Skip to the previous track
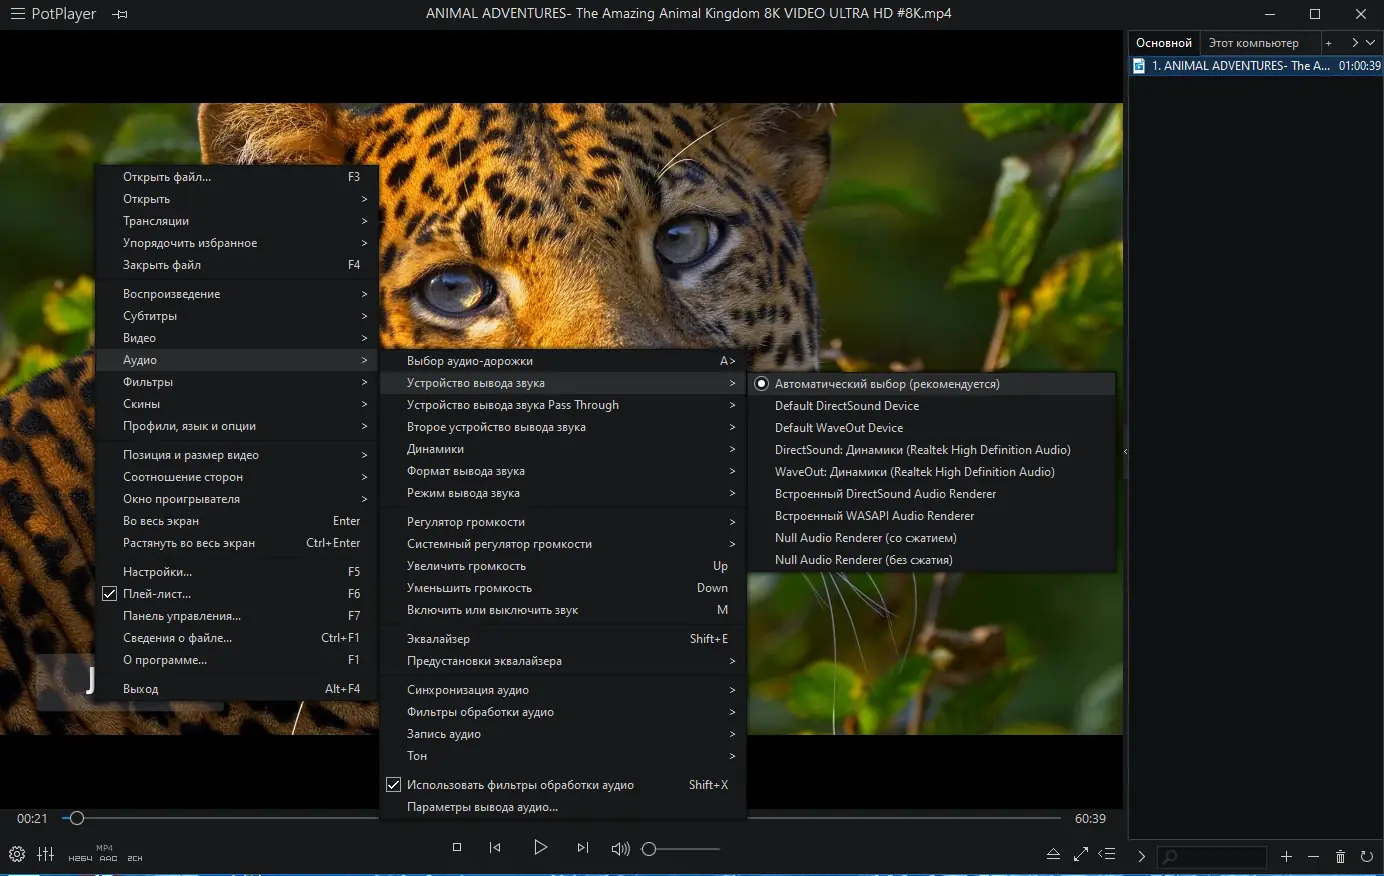Screen dimensions: 1384x876 click(x=495, y=848)
